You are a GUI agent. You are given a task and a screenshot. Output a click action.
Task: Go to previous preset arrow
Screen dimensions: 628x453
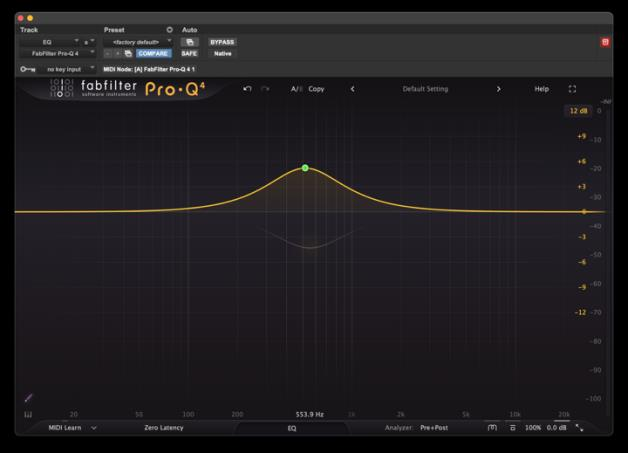tap(352, 89)
